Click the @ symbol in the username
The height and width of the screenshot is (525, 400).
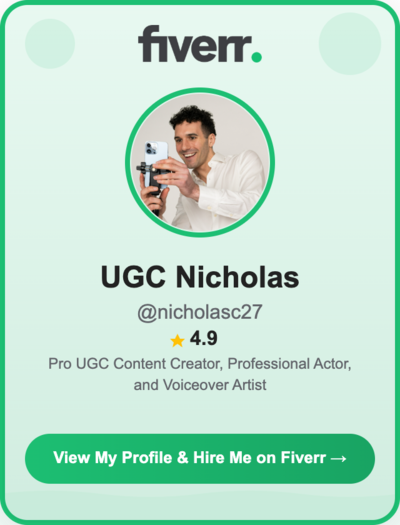click(x=146, y=313)
